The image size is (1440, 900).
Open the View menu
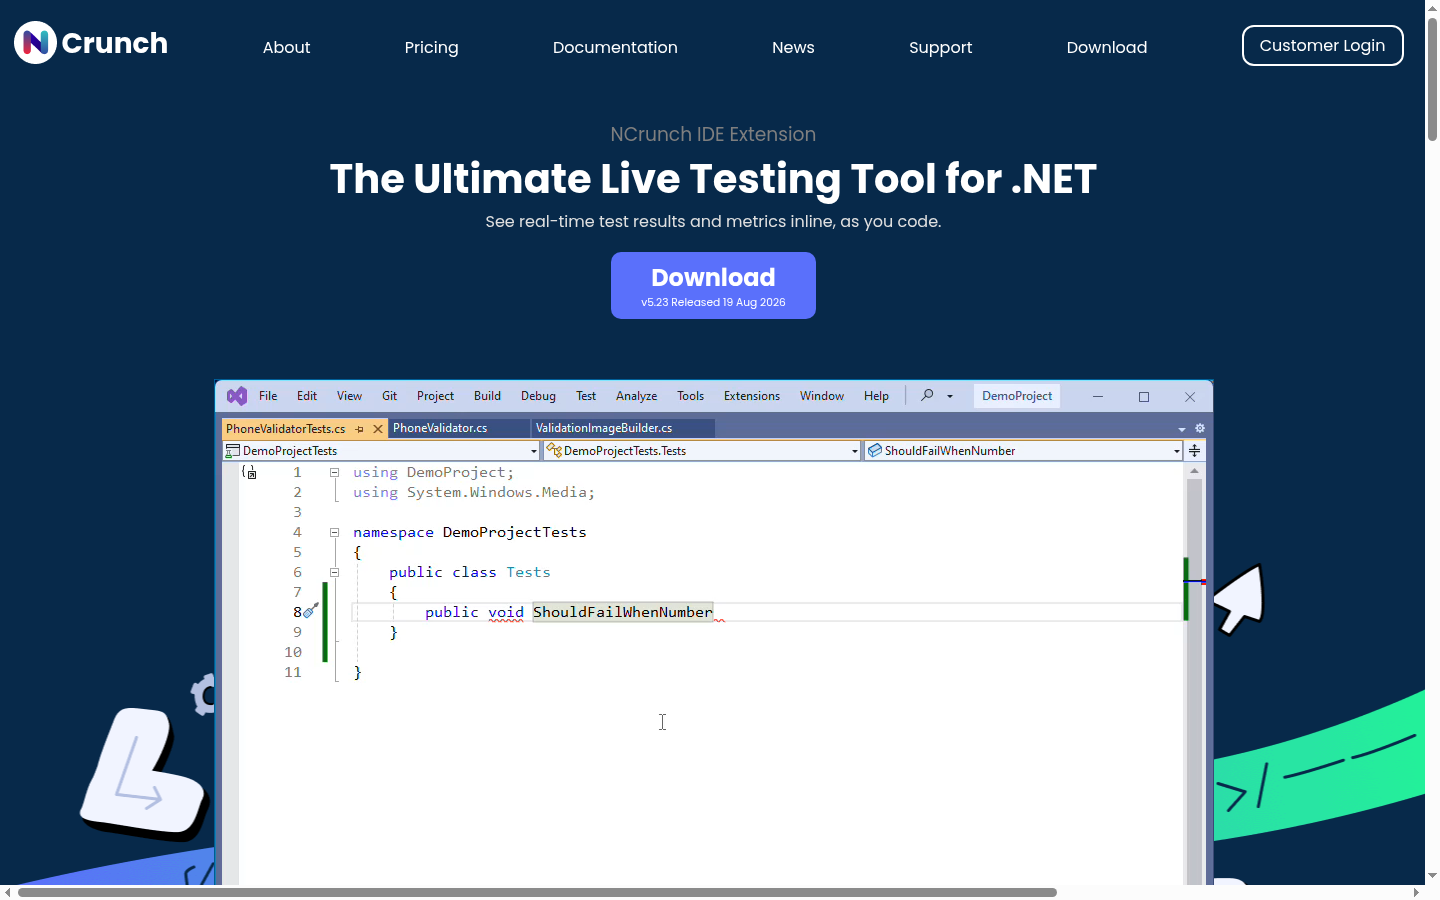[349, 396]
